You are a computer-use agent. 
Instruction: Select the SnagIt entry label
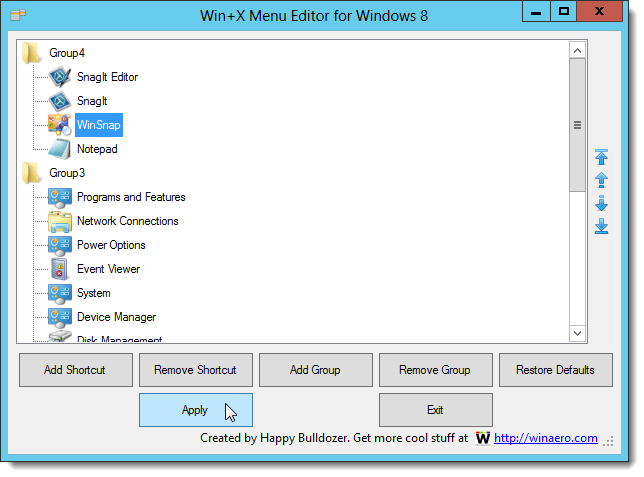click(x=92, y=101)
